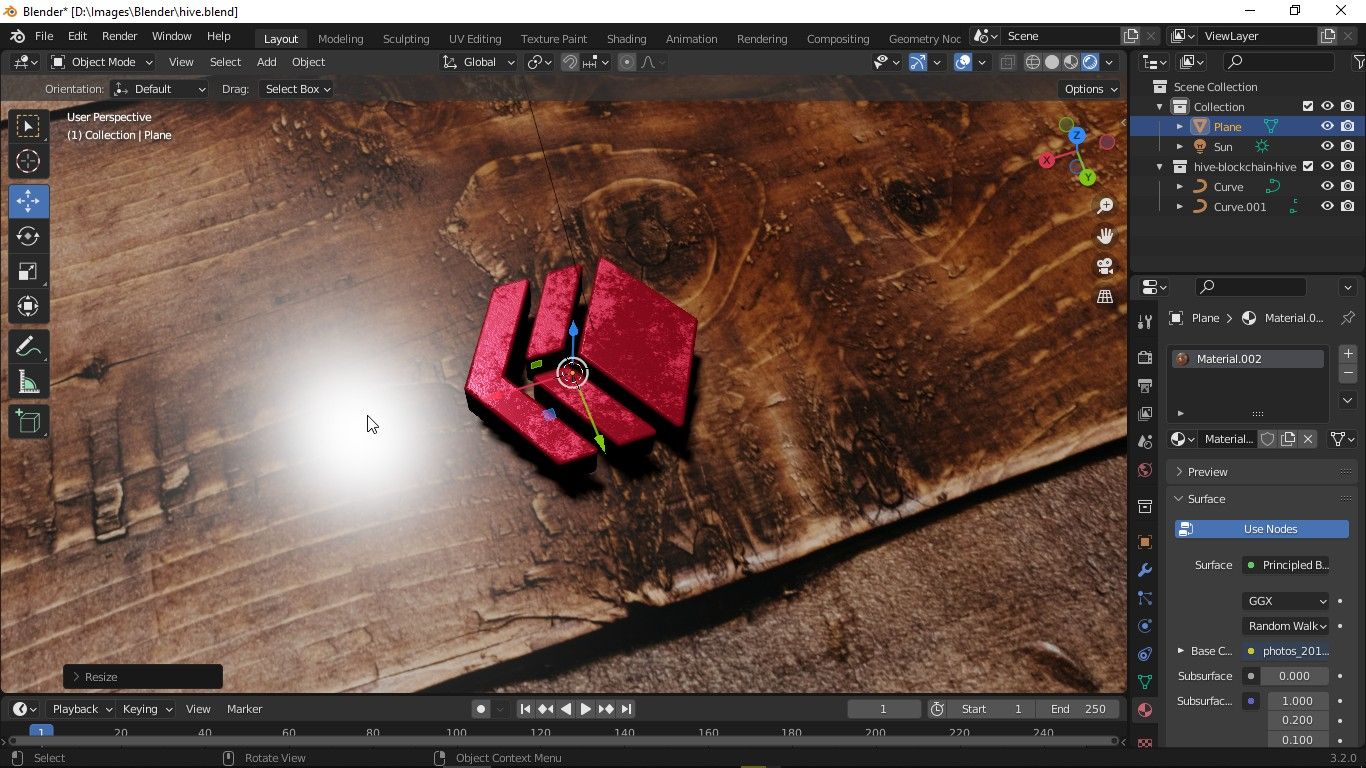Open the Global orientation dropdown

(478, 62)
